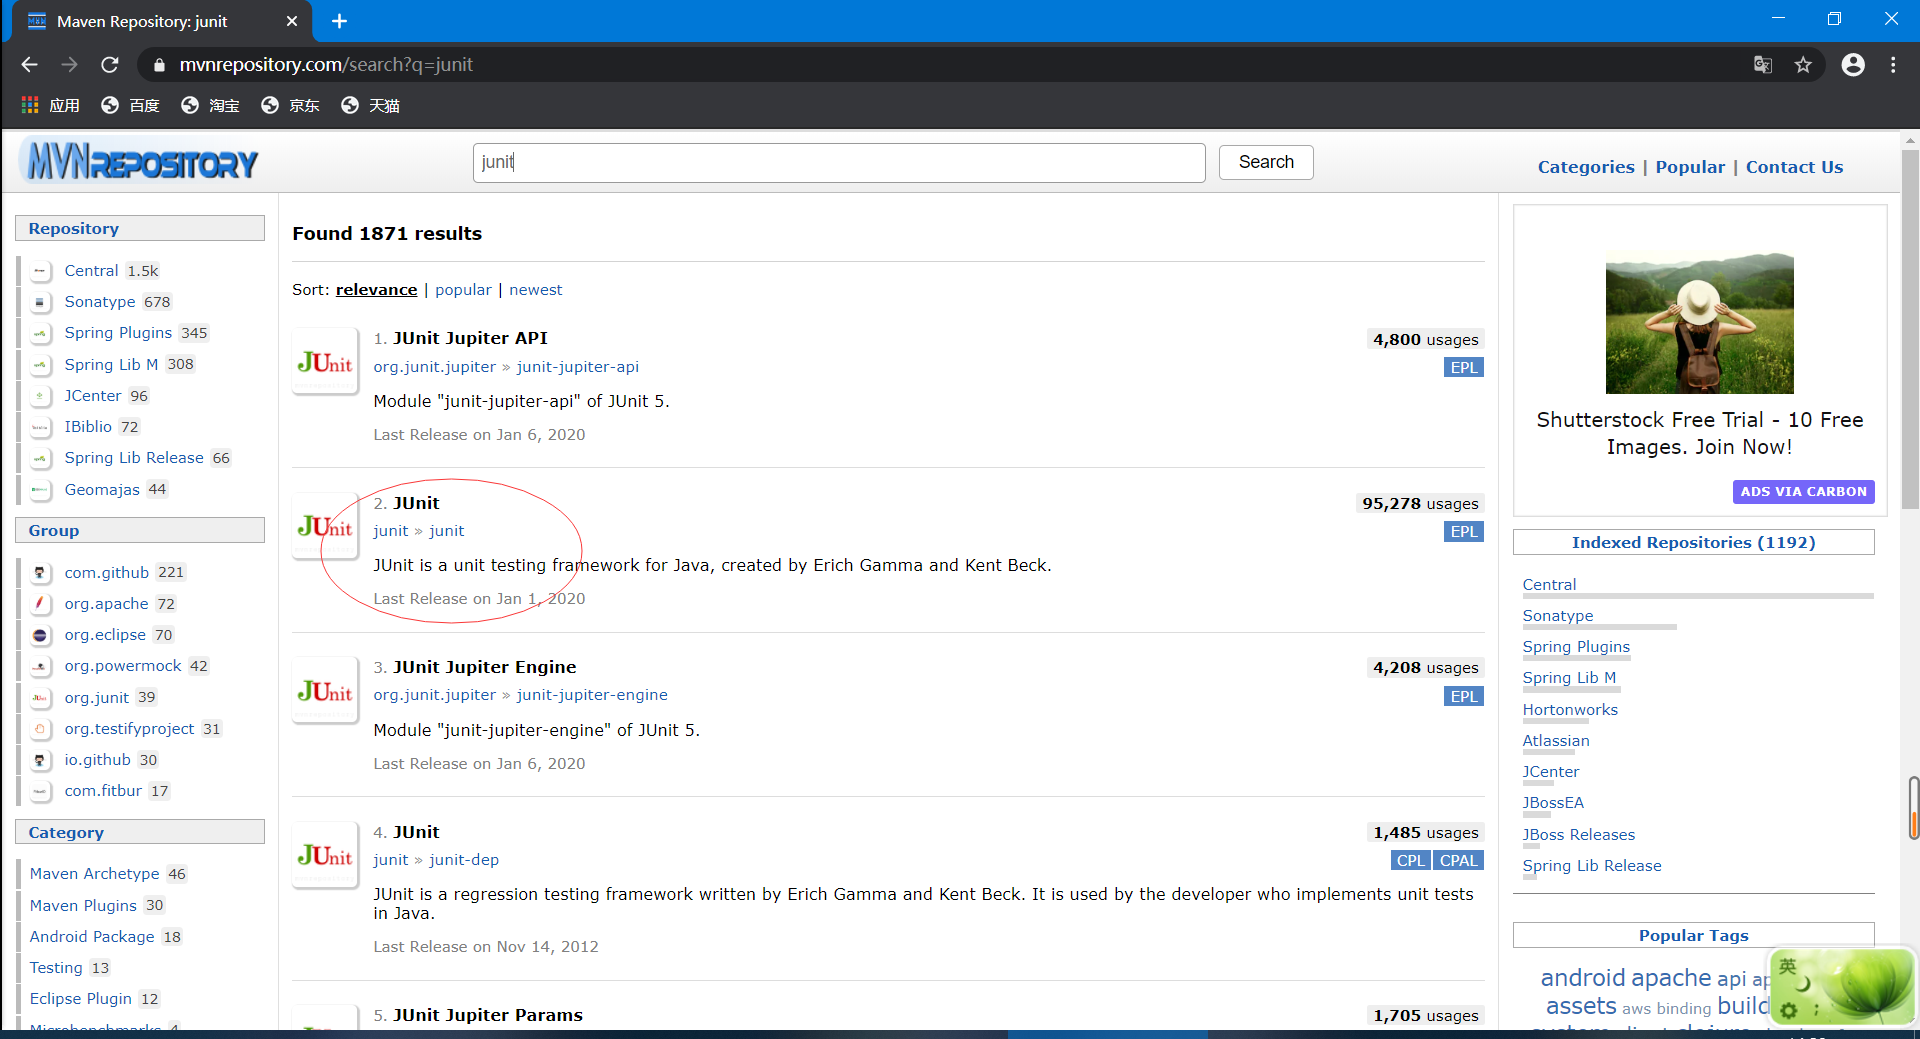This screenshot has width=1920, height=1039.
Task: Click the junit-dep result JUnit logo
Action: pos(325,855)
